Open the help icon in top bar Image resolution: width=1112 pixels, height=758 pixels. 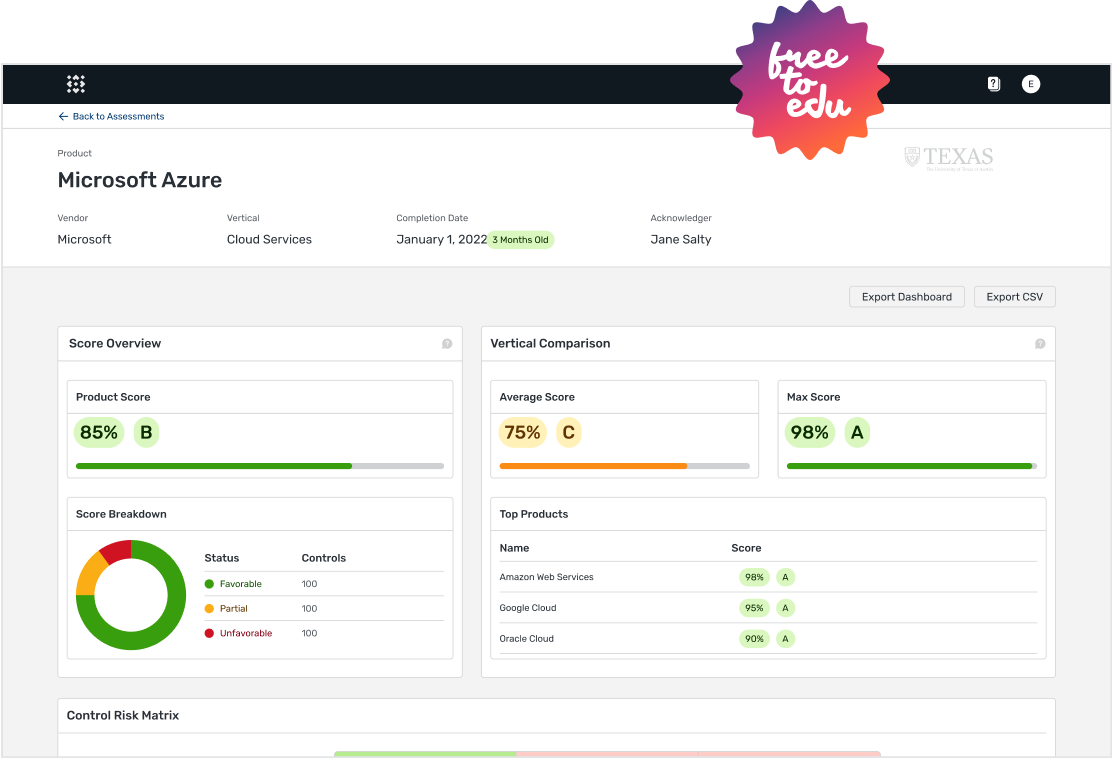pyautogui.click(x=993, y=84)
